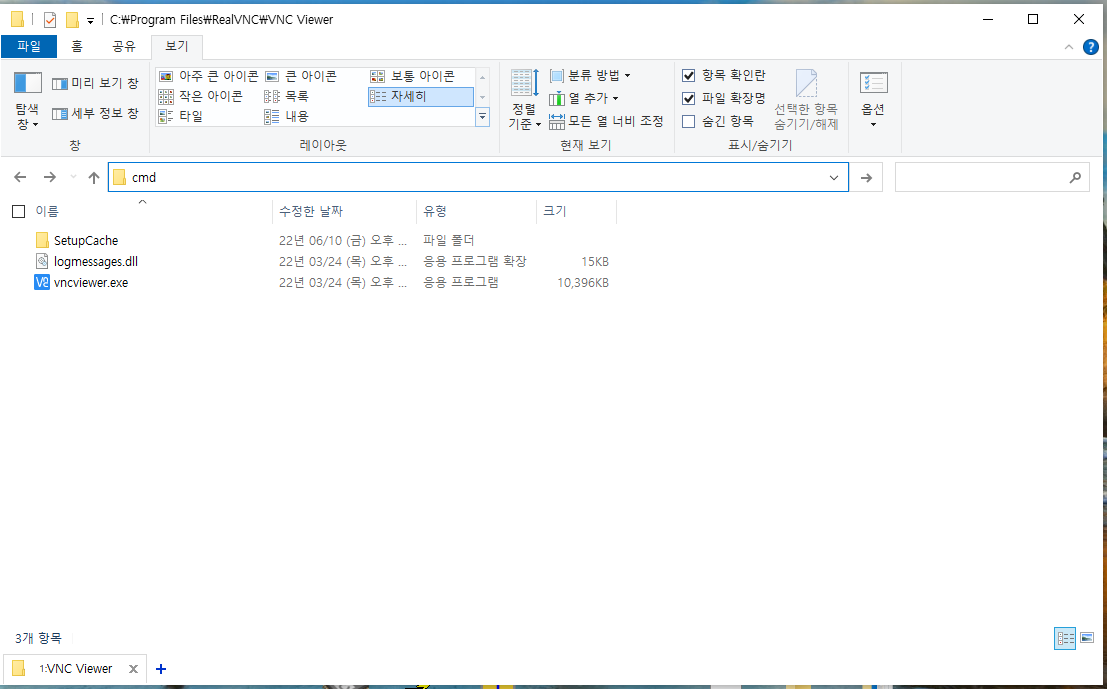
Task: Add a new tab with plus button
Action: (161, 669)
